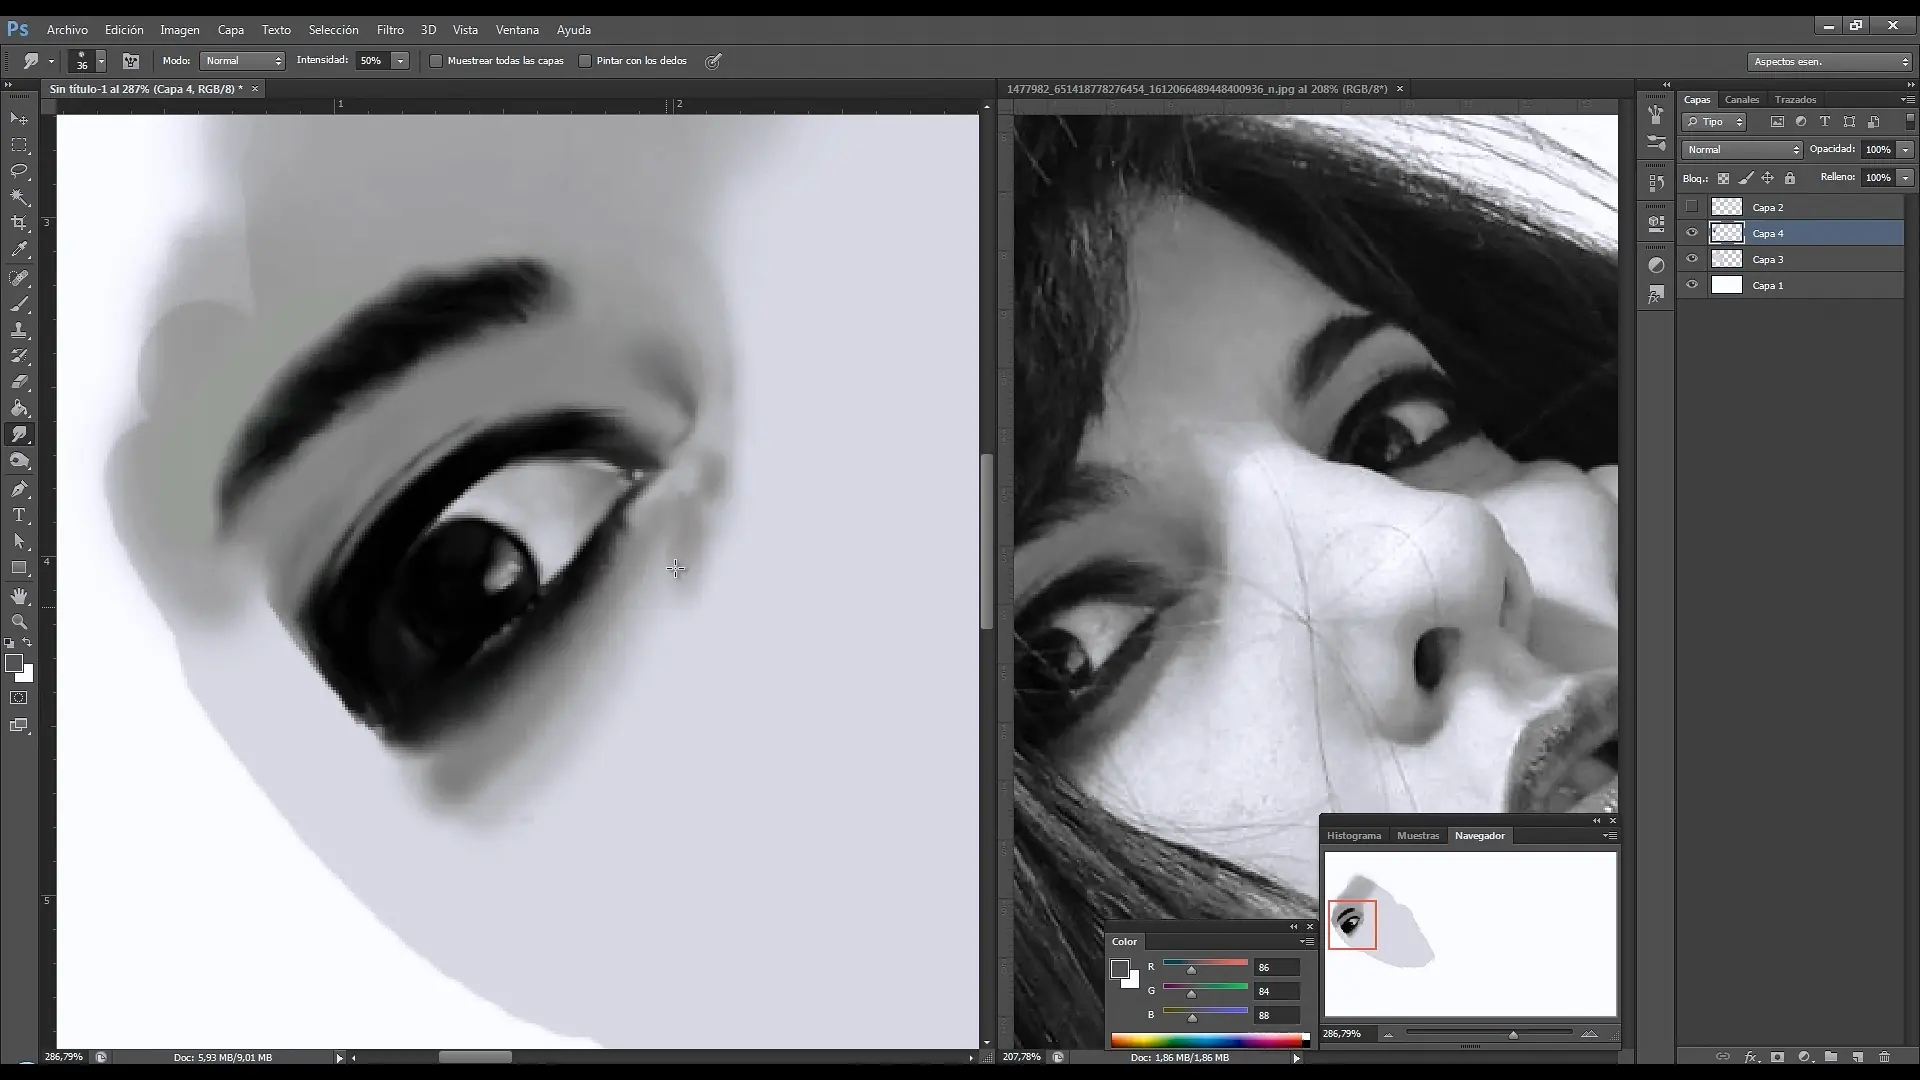The image size is (1920, 1080).
Task: Open the Aspectos esen. workspace dropdown
Action: [x=1830, y=62]
